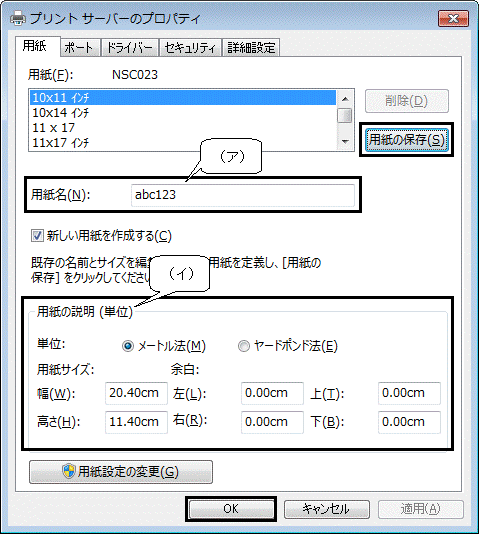Close the プリントサーバーのプロパティ dialog

(x=453, y=18)
